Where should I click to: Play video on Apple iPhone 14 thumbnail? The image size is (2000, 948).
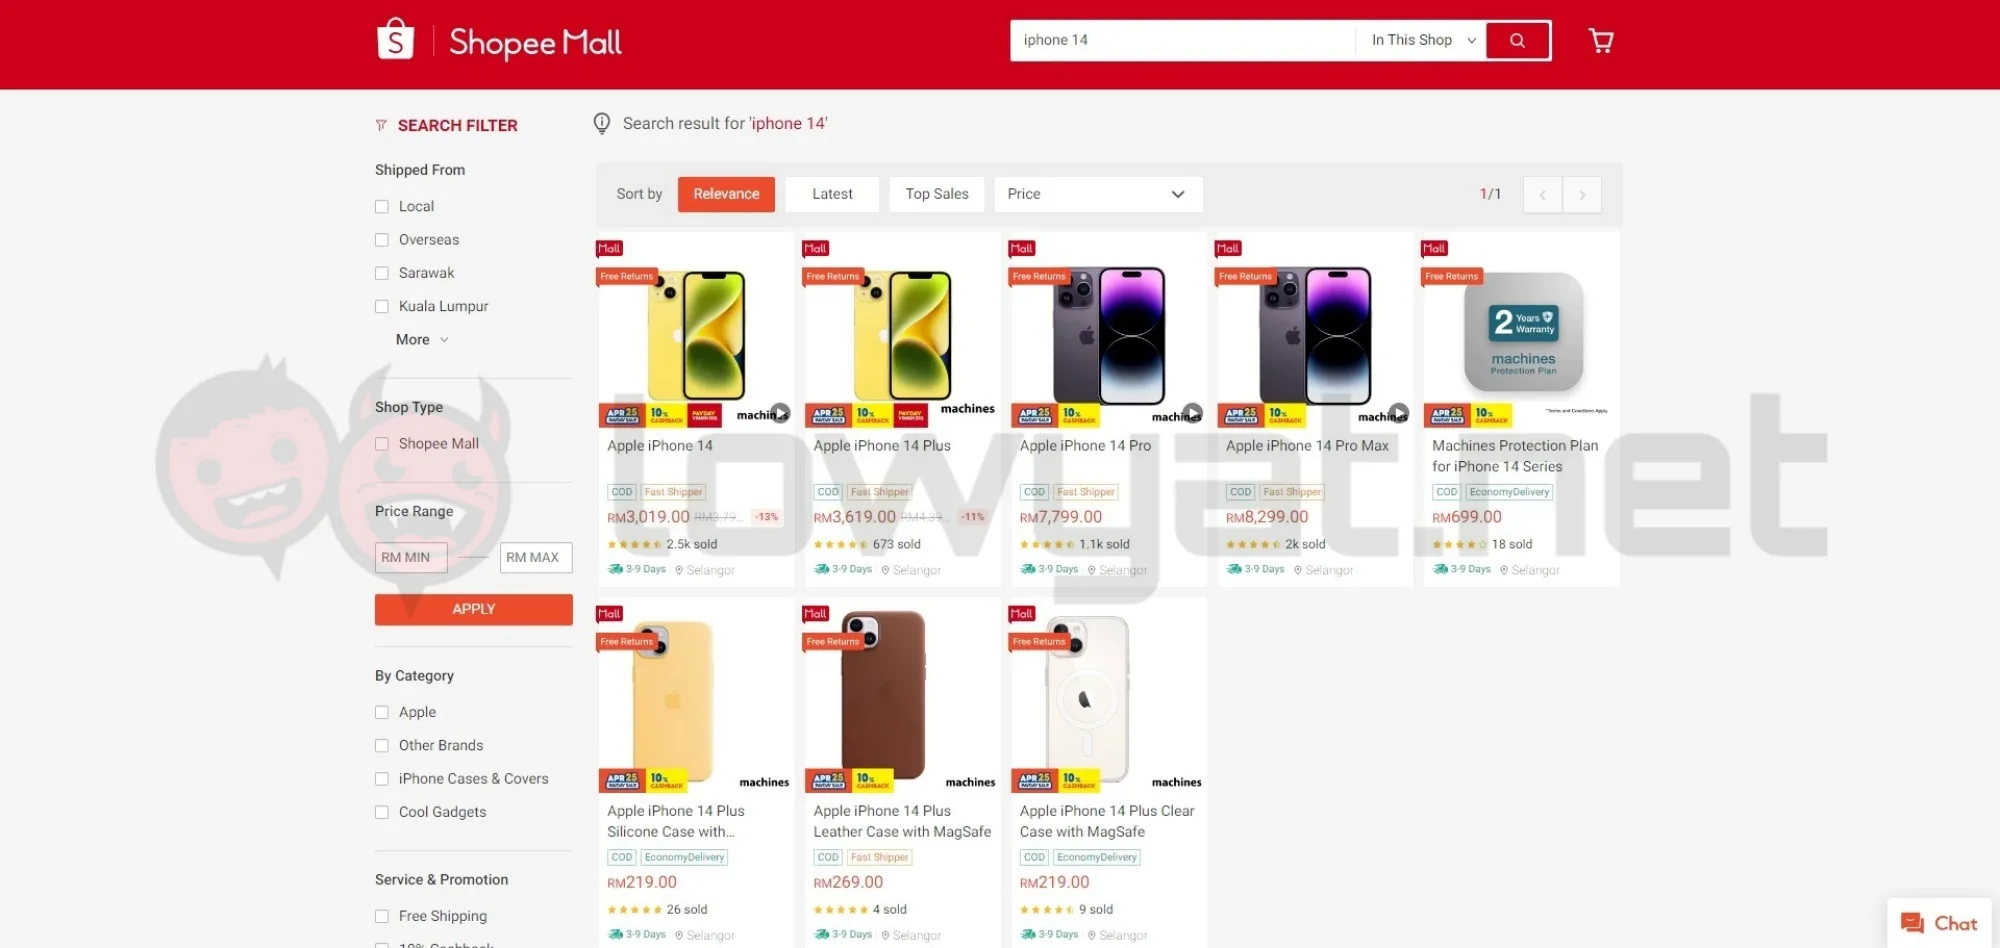[x=780, y=413]
